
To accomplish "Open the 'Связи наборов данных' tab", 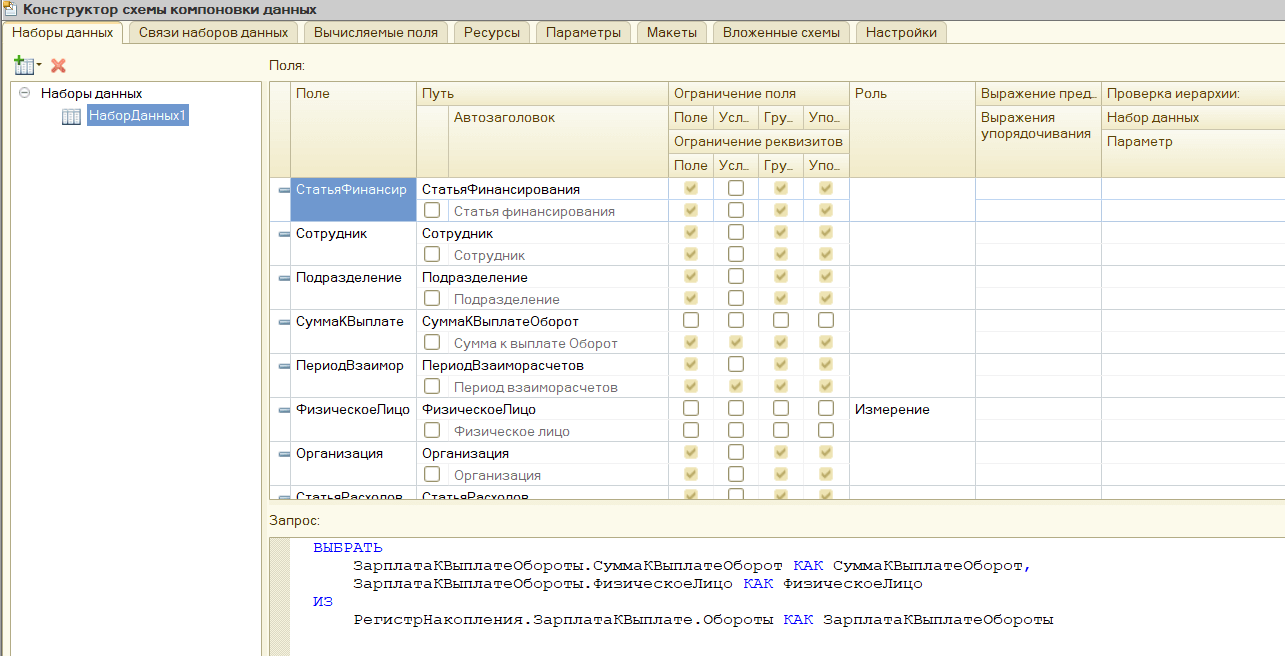I will (213, 32).
